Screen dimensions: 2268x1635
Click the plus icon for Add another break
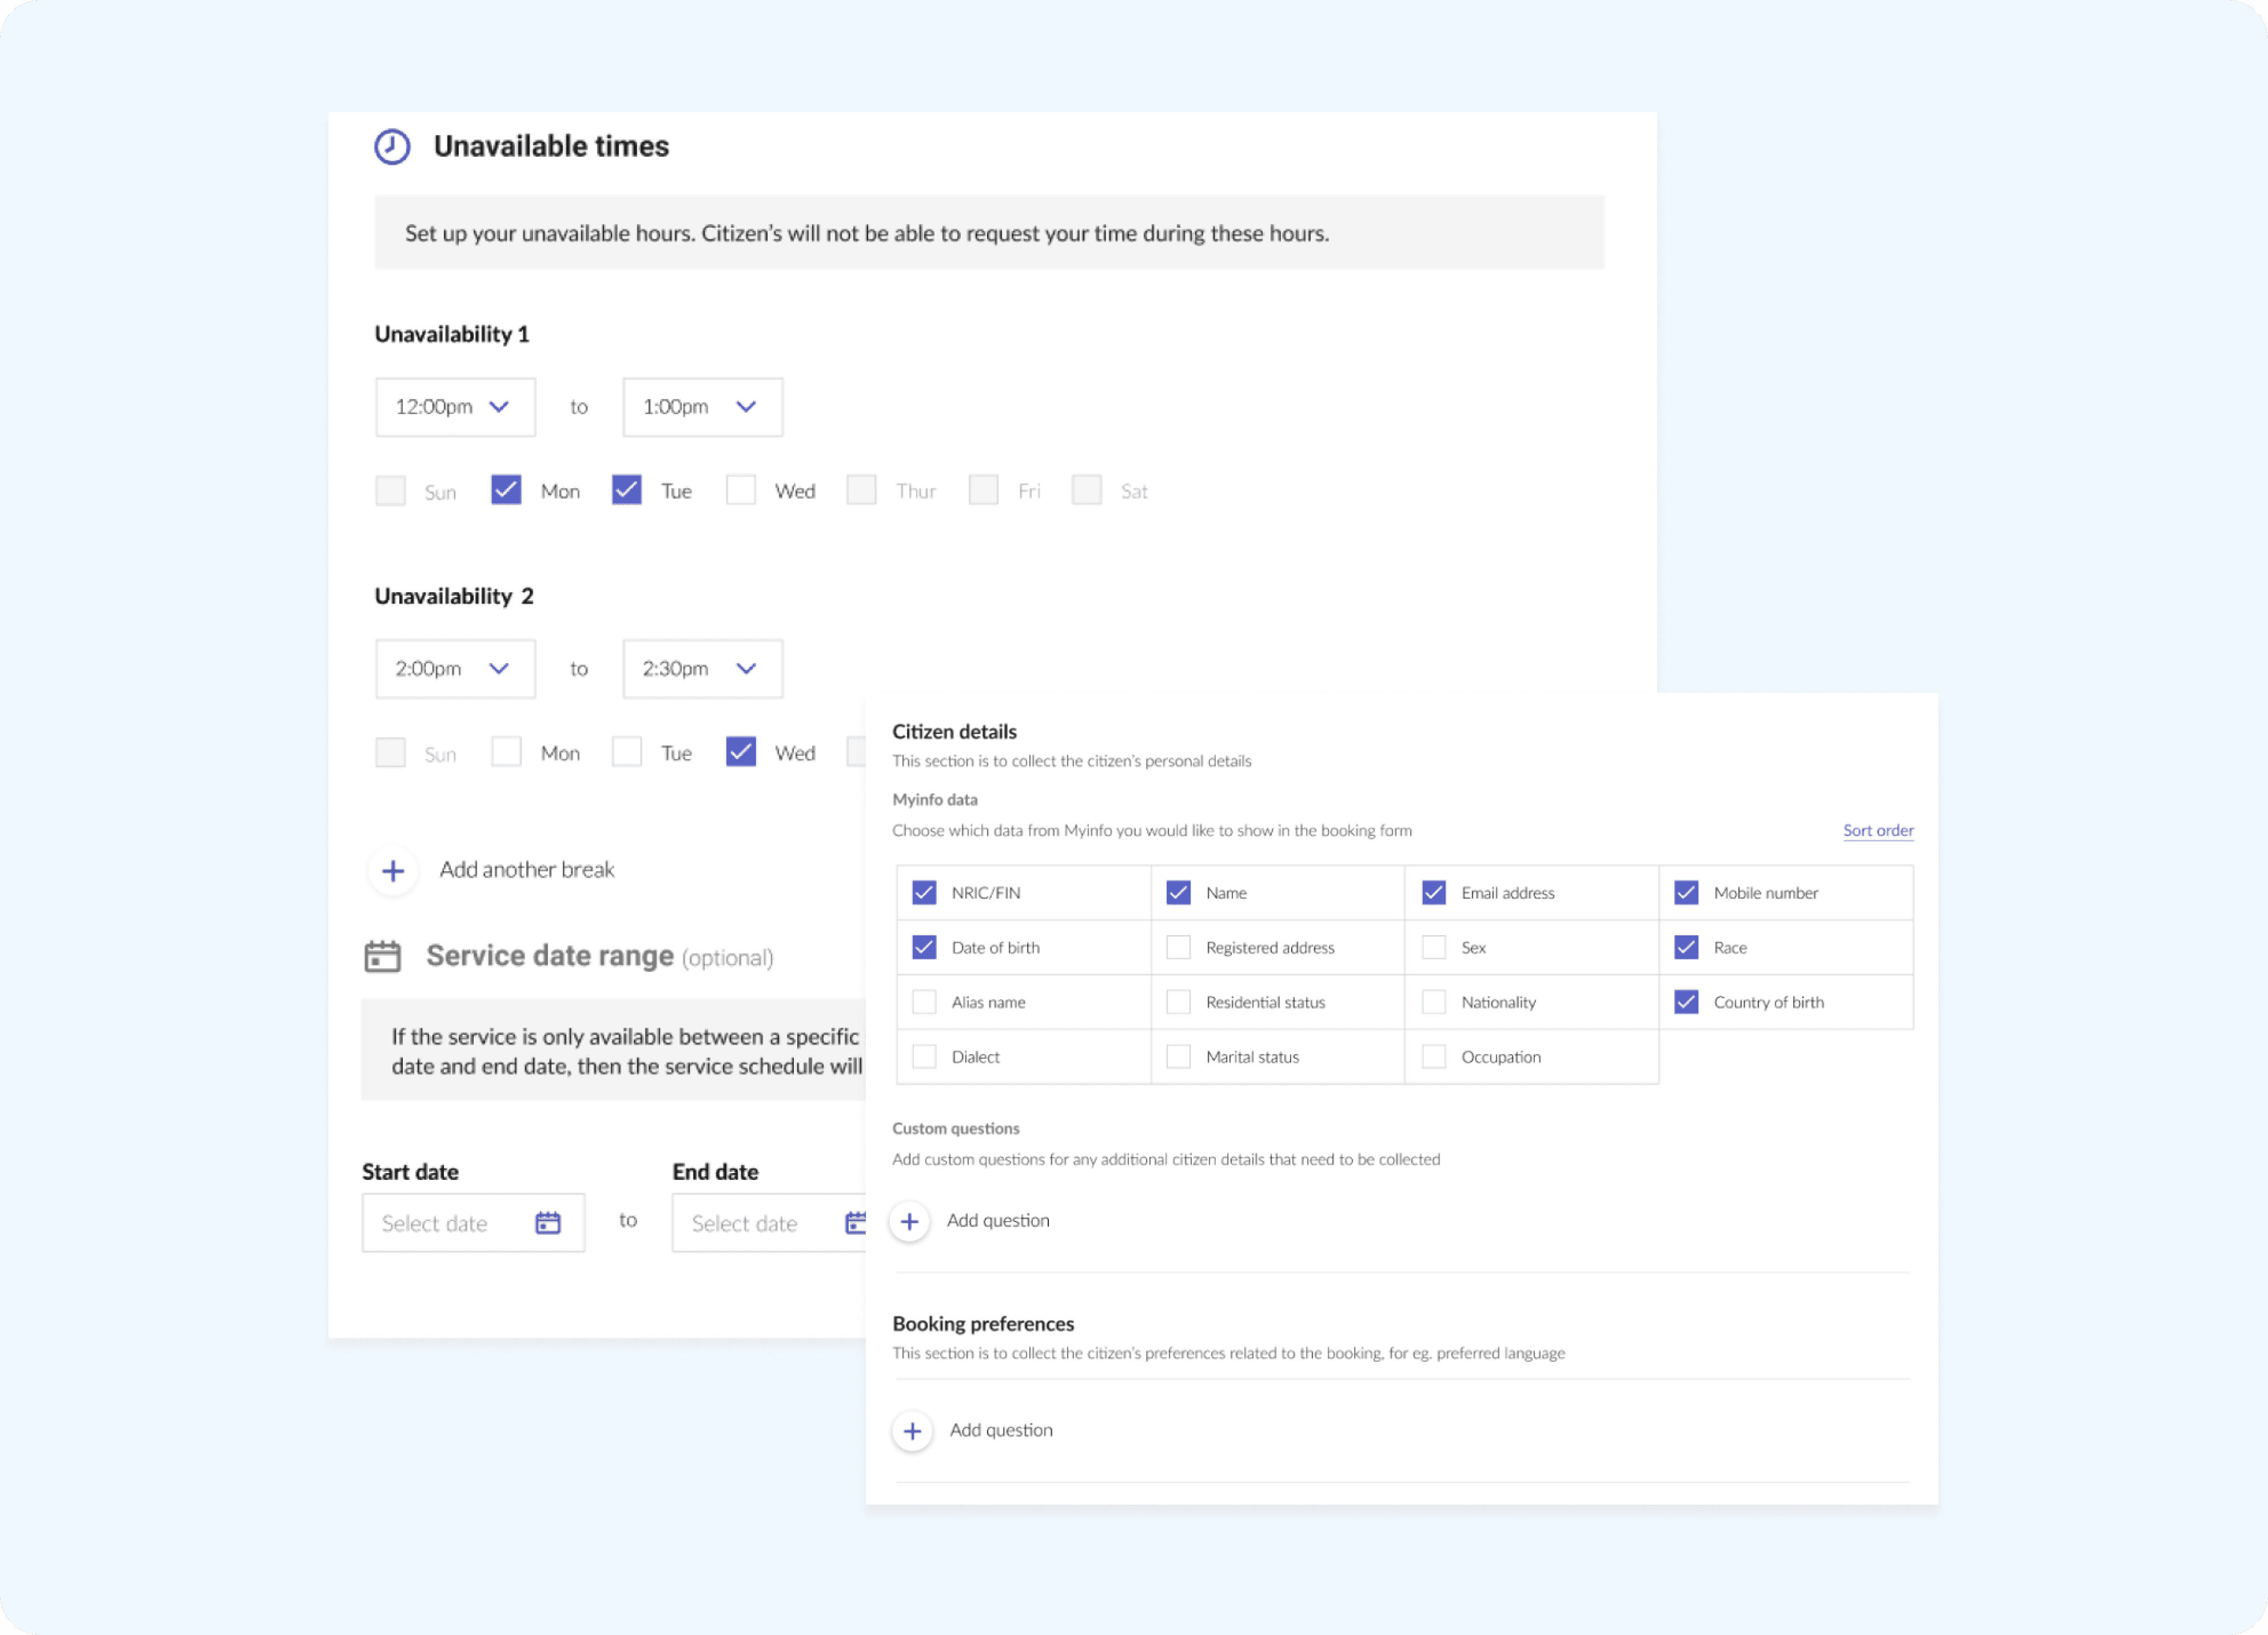[x=393, y=871]
